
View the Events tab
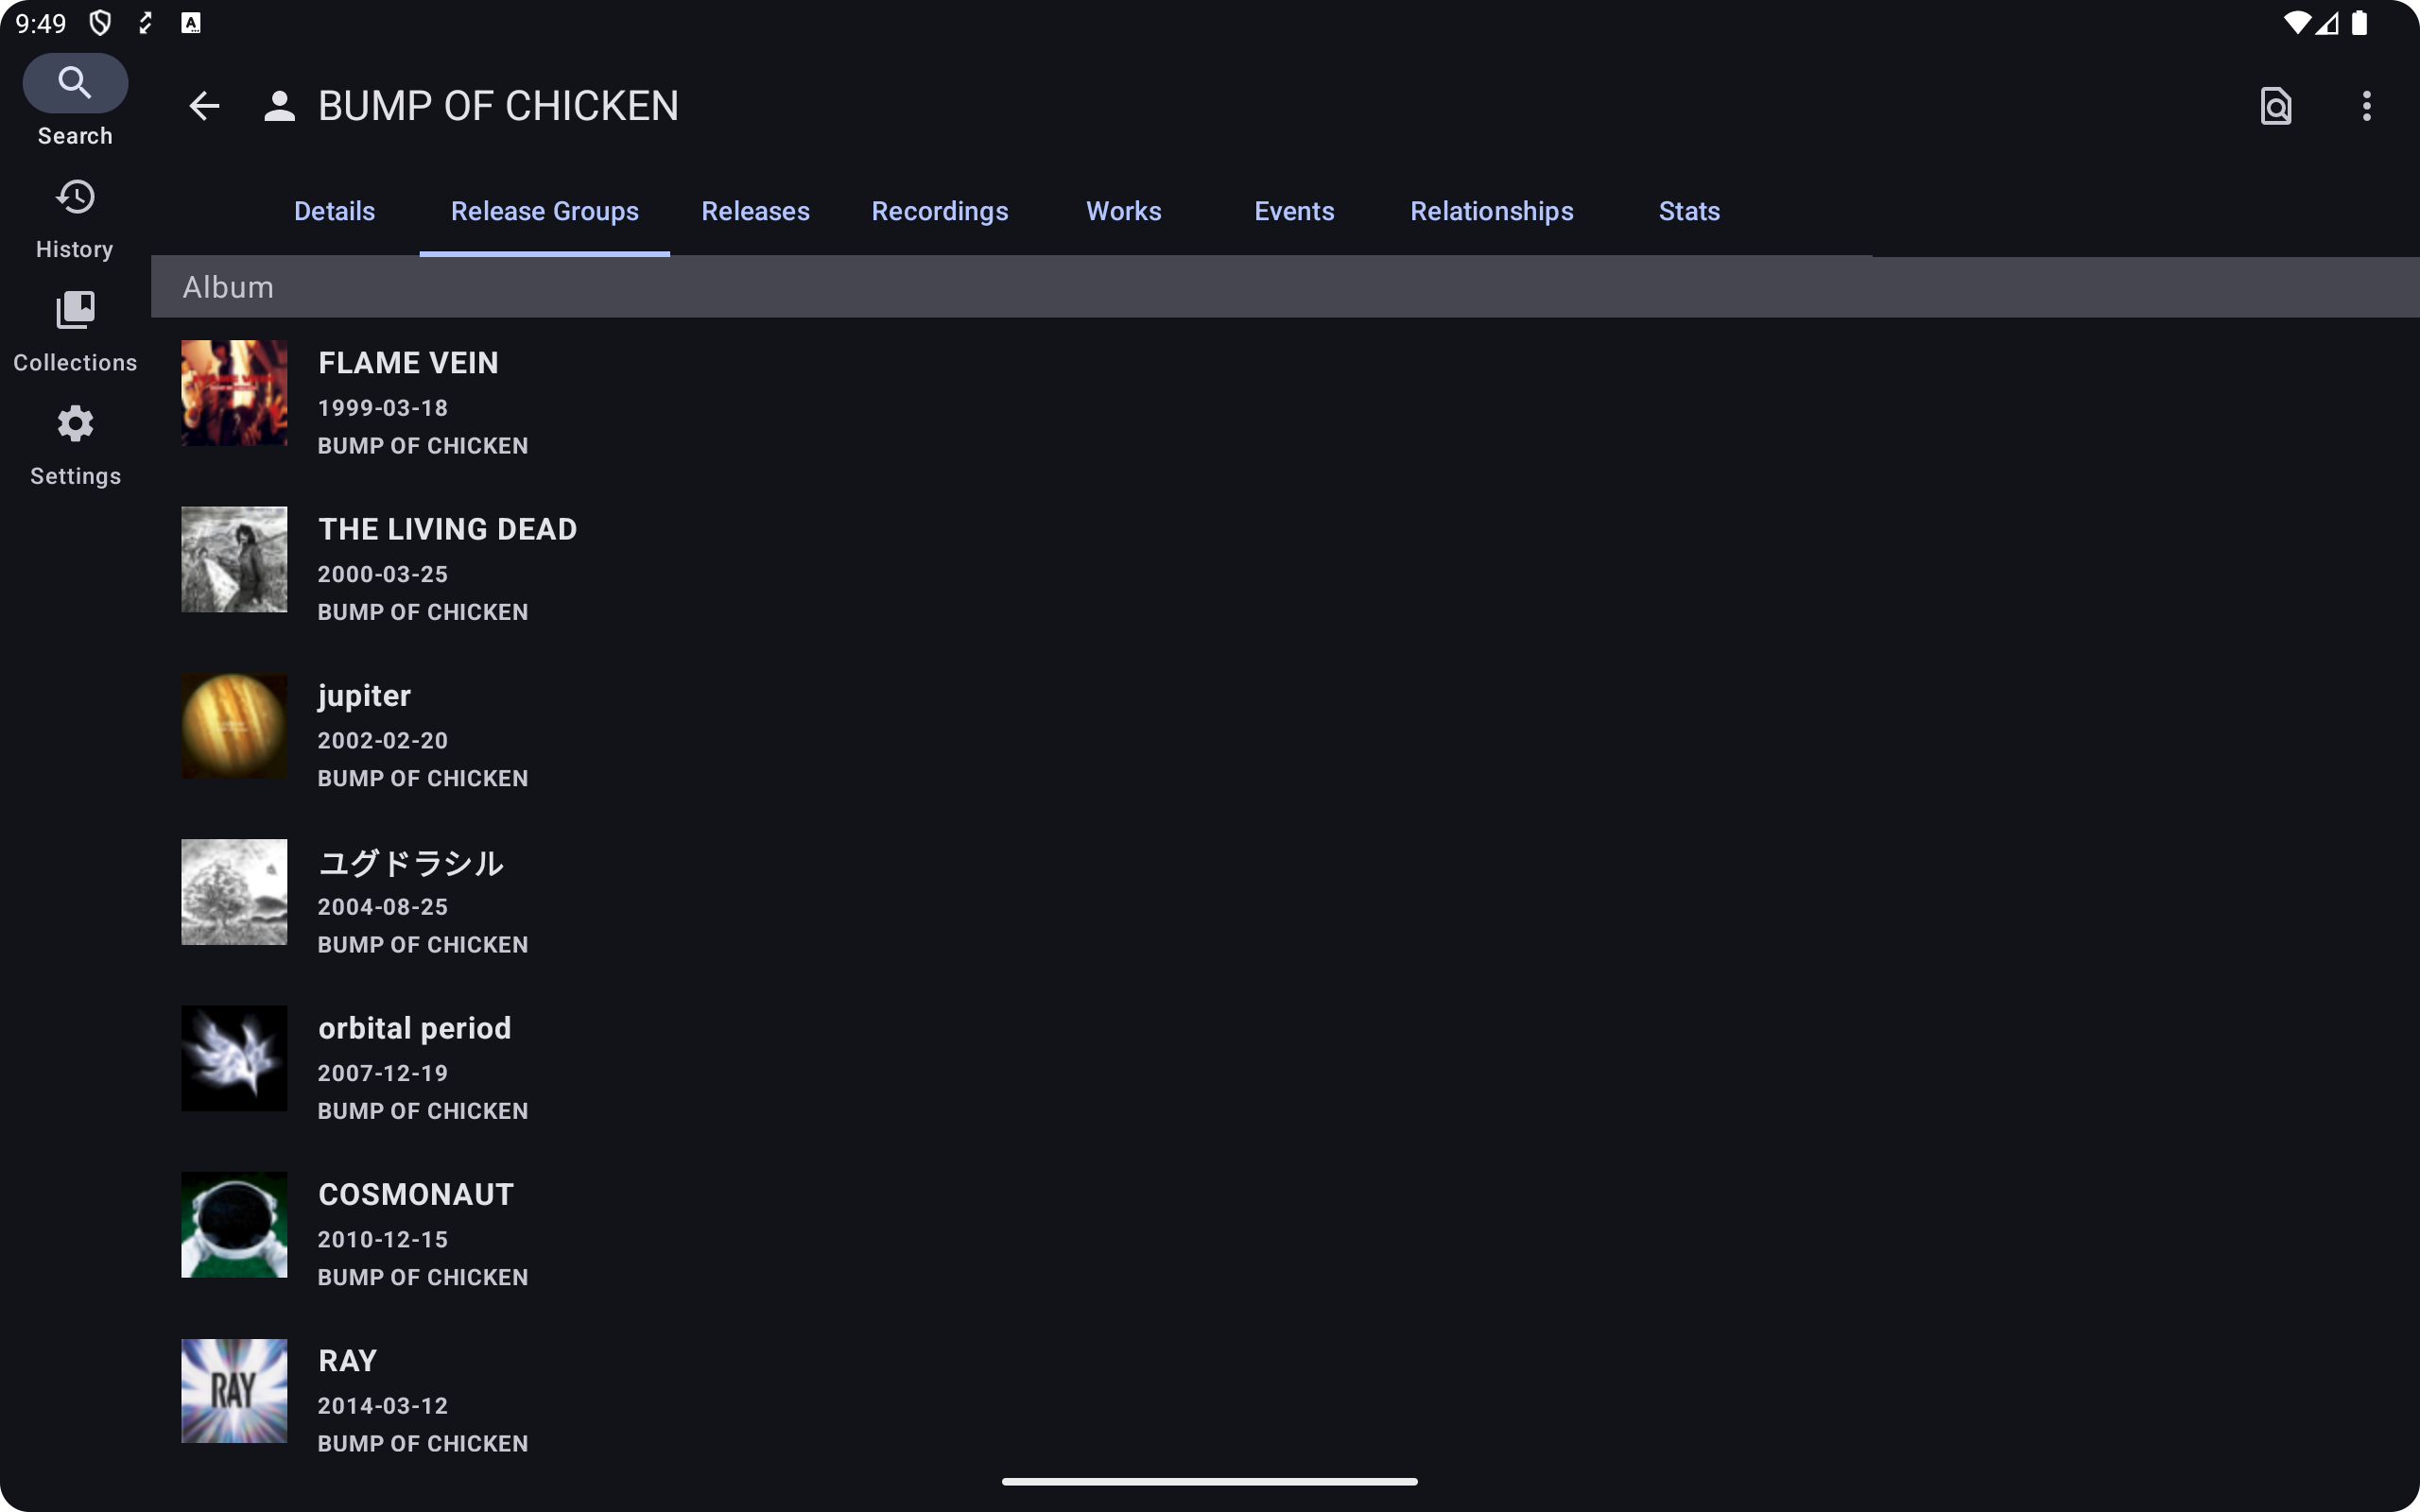pyautogui.click(x=1294, y=211)
